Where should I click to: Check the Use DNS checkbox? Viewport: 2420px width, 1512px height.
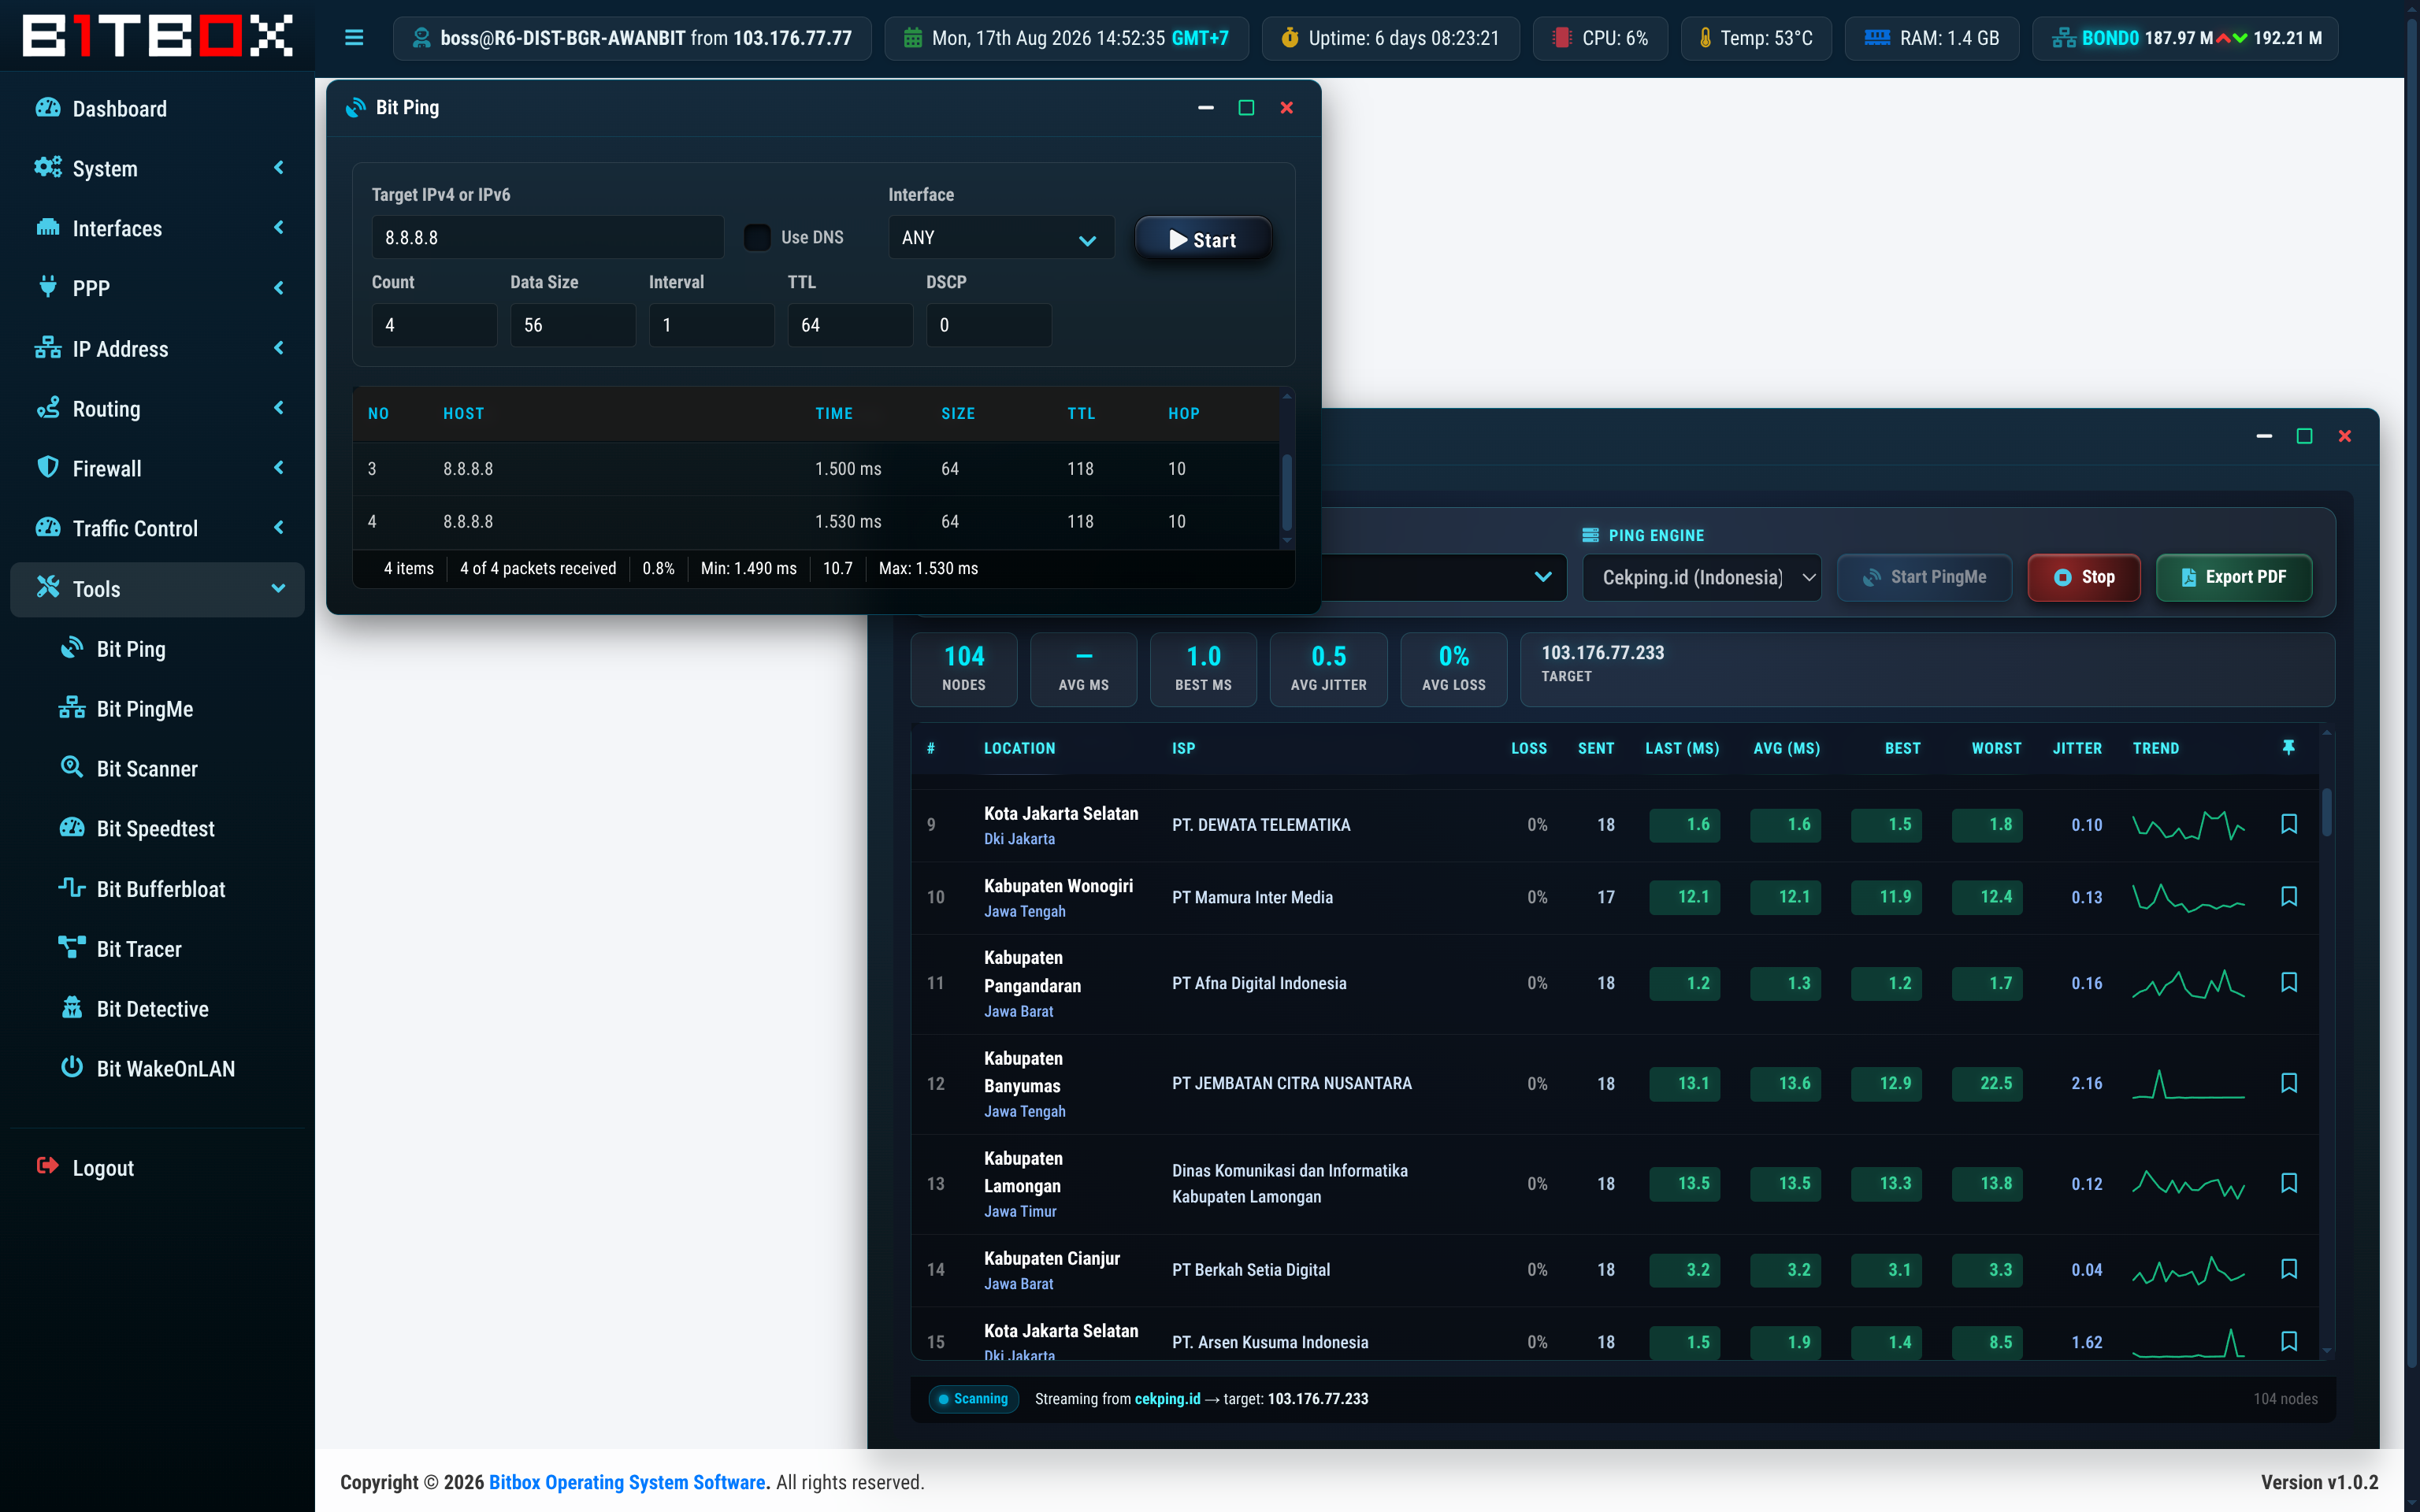click(x=757, y=237)
